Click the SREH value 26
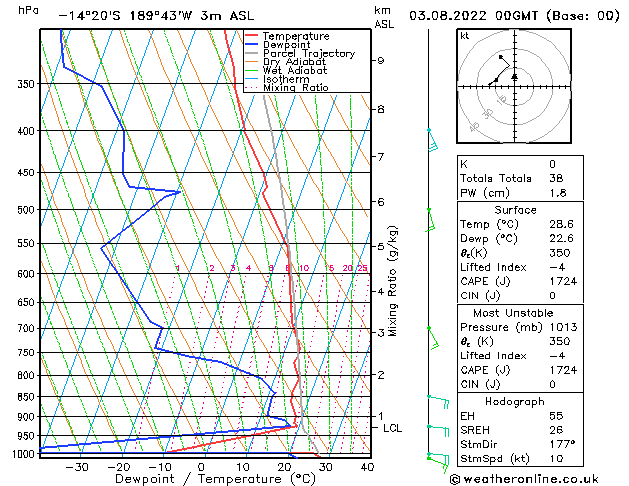Image resolution: width=629 pixels, height=486 pixels. (556, 430)
